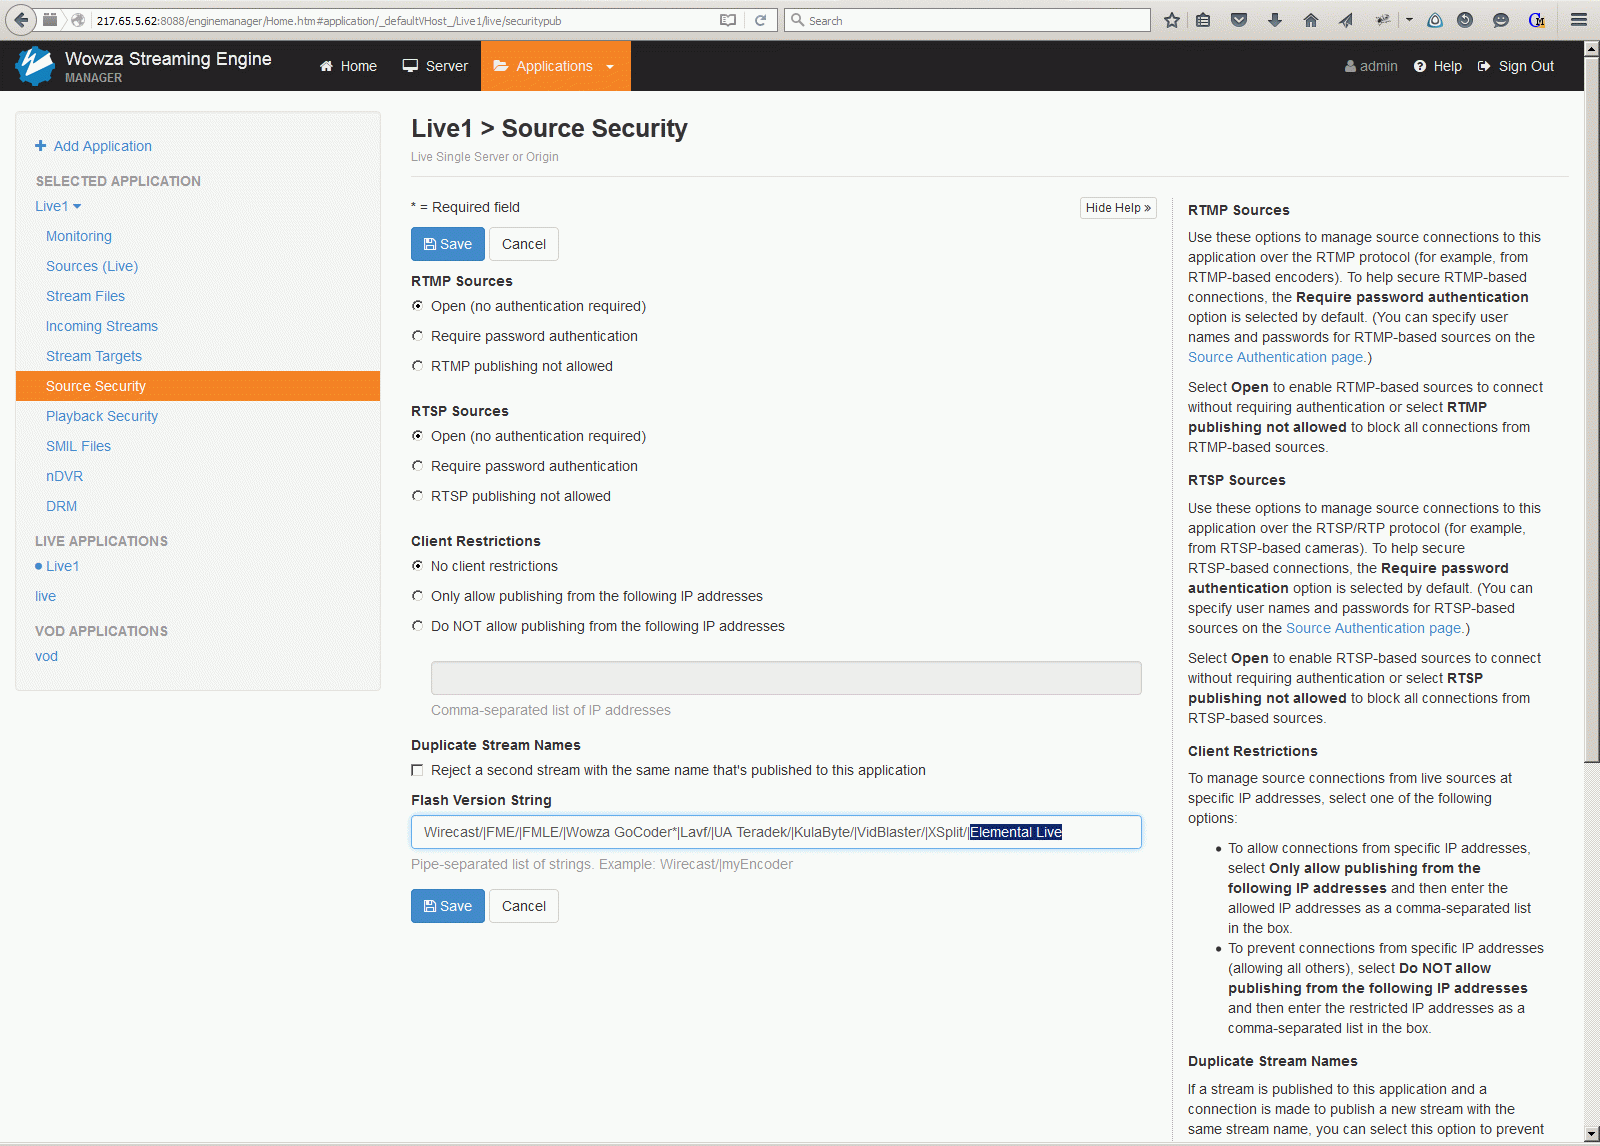Viewport: 1600px width, 1146px height.
Task: Click the top Cancel button
Action: point(524,244)
